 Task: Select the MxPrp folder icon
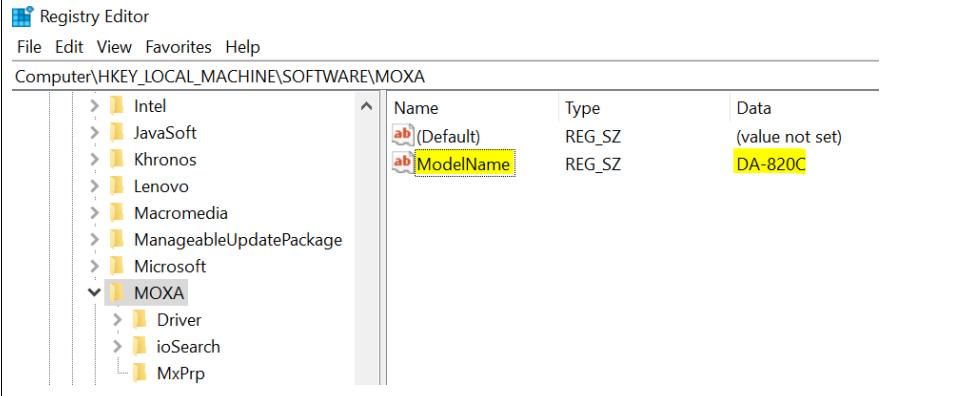pos(140,373)
